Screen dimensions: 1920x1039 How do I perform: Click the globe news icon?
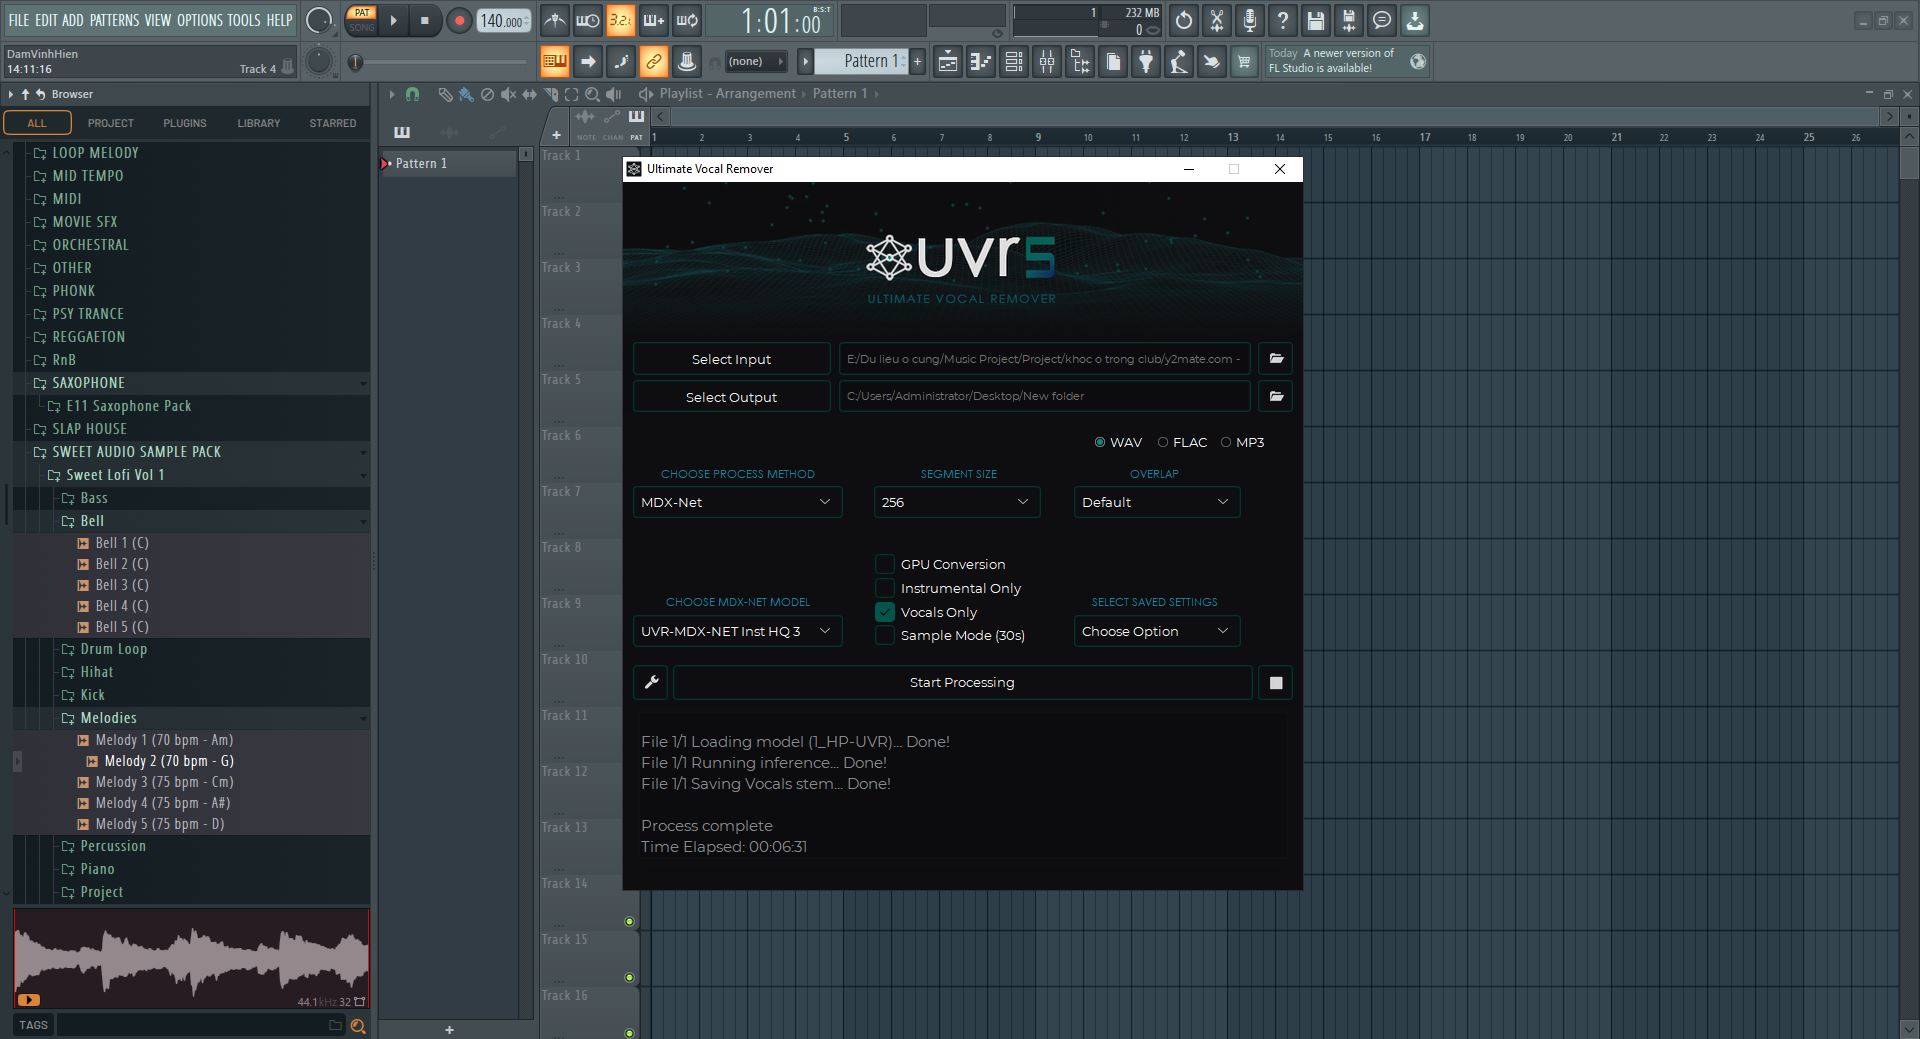coord(1417,62)
